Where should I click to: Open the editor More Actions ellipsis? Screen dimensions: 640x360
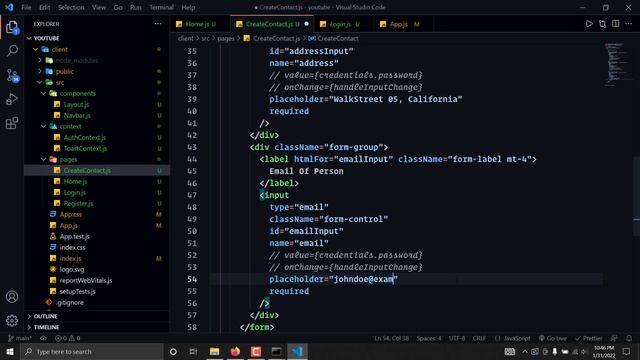629,24
